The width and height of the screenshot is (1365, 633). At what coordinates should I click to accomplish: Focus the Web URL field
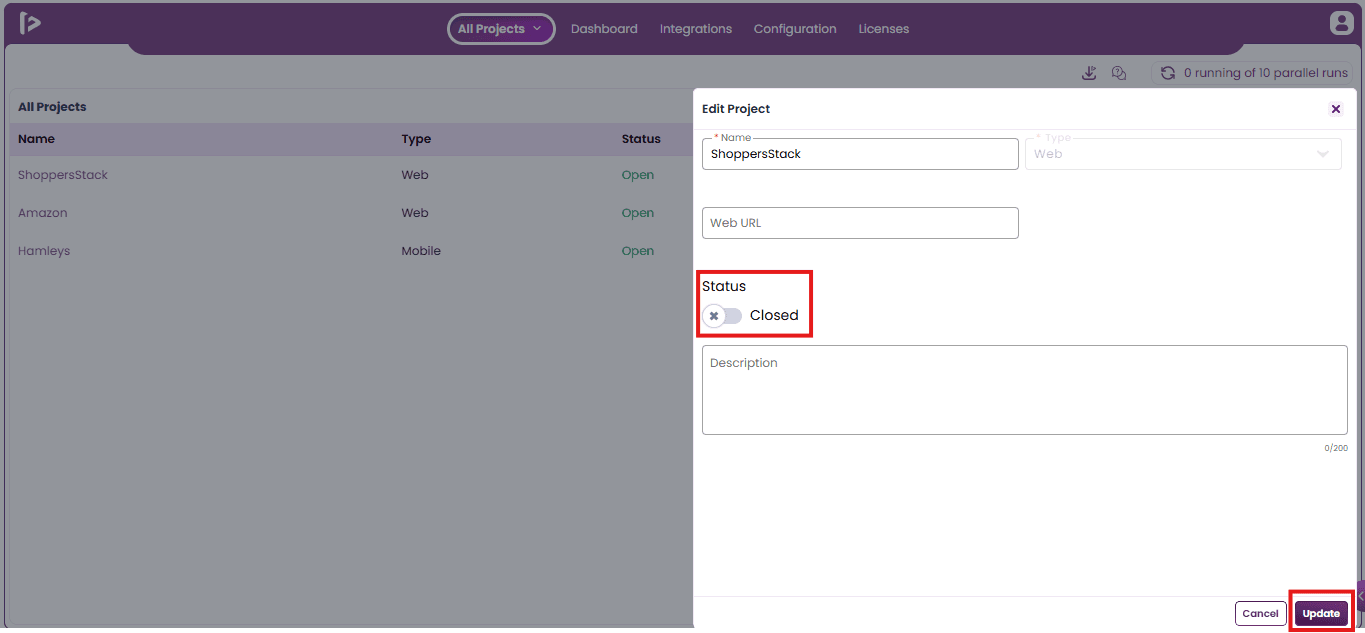coord(860,223)
